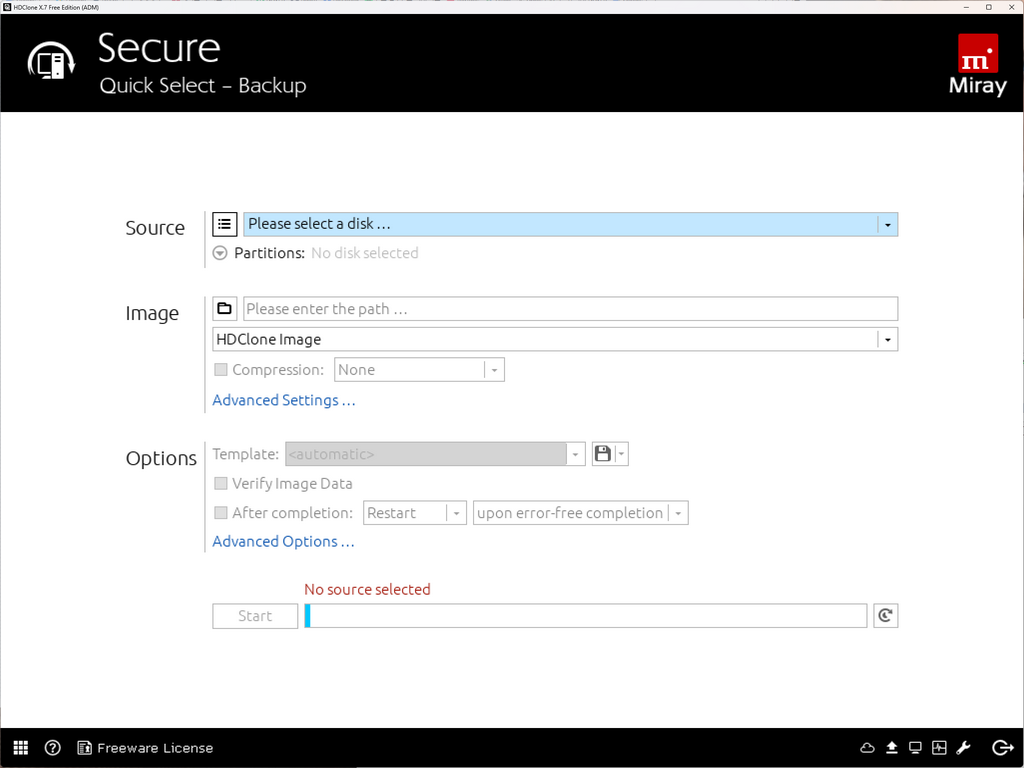The width and height of the screenshot is (1024, 768).
Task: Click the Advanced Settings link
Action: click(284, 400)
